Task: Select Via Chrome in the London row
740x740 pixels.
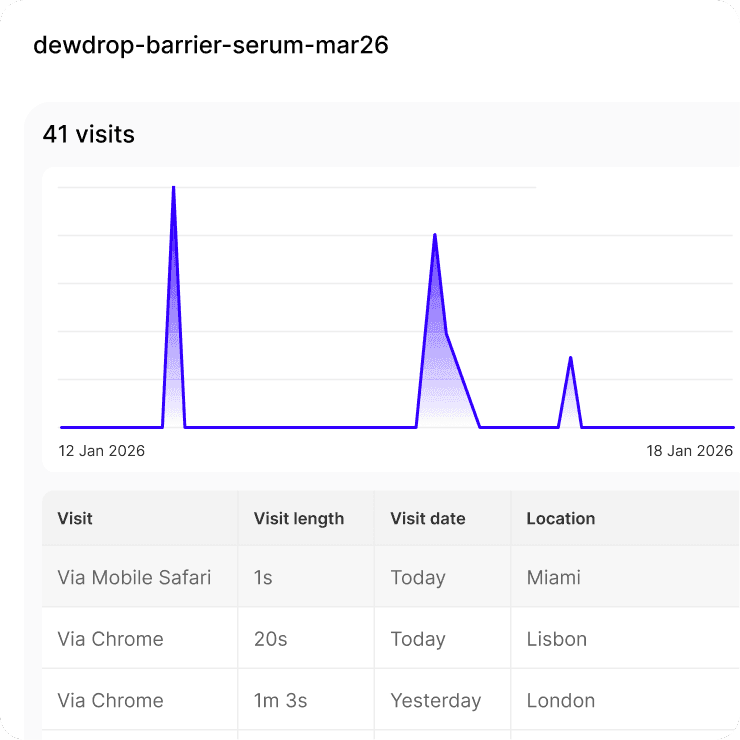Action: click(110, 700)
